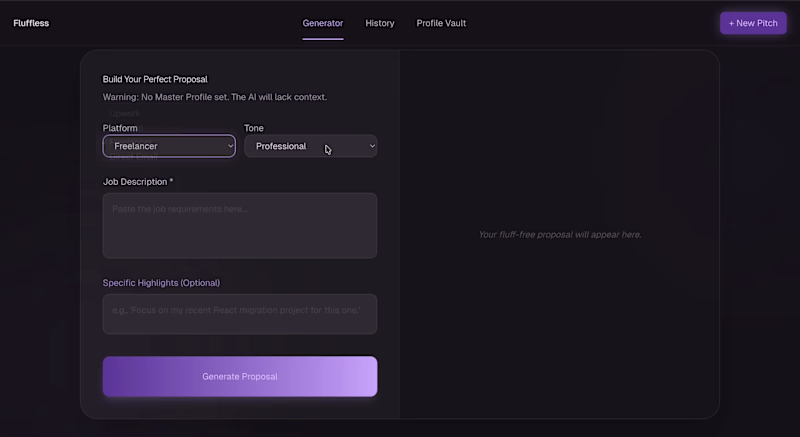This screenshot has width=800, height=437.
Task: Go to the Profile Vault tab
Action: (441, 23)
